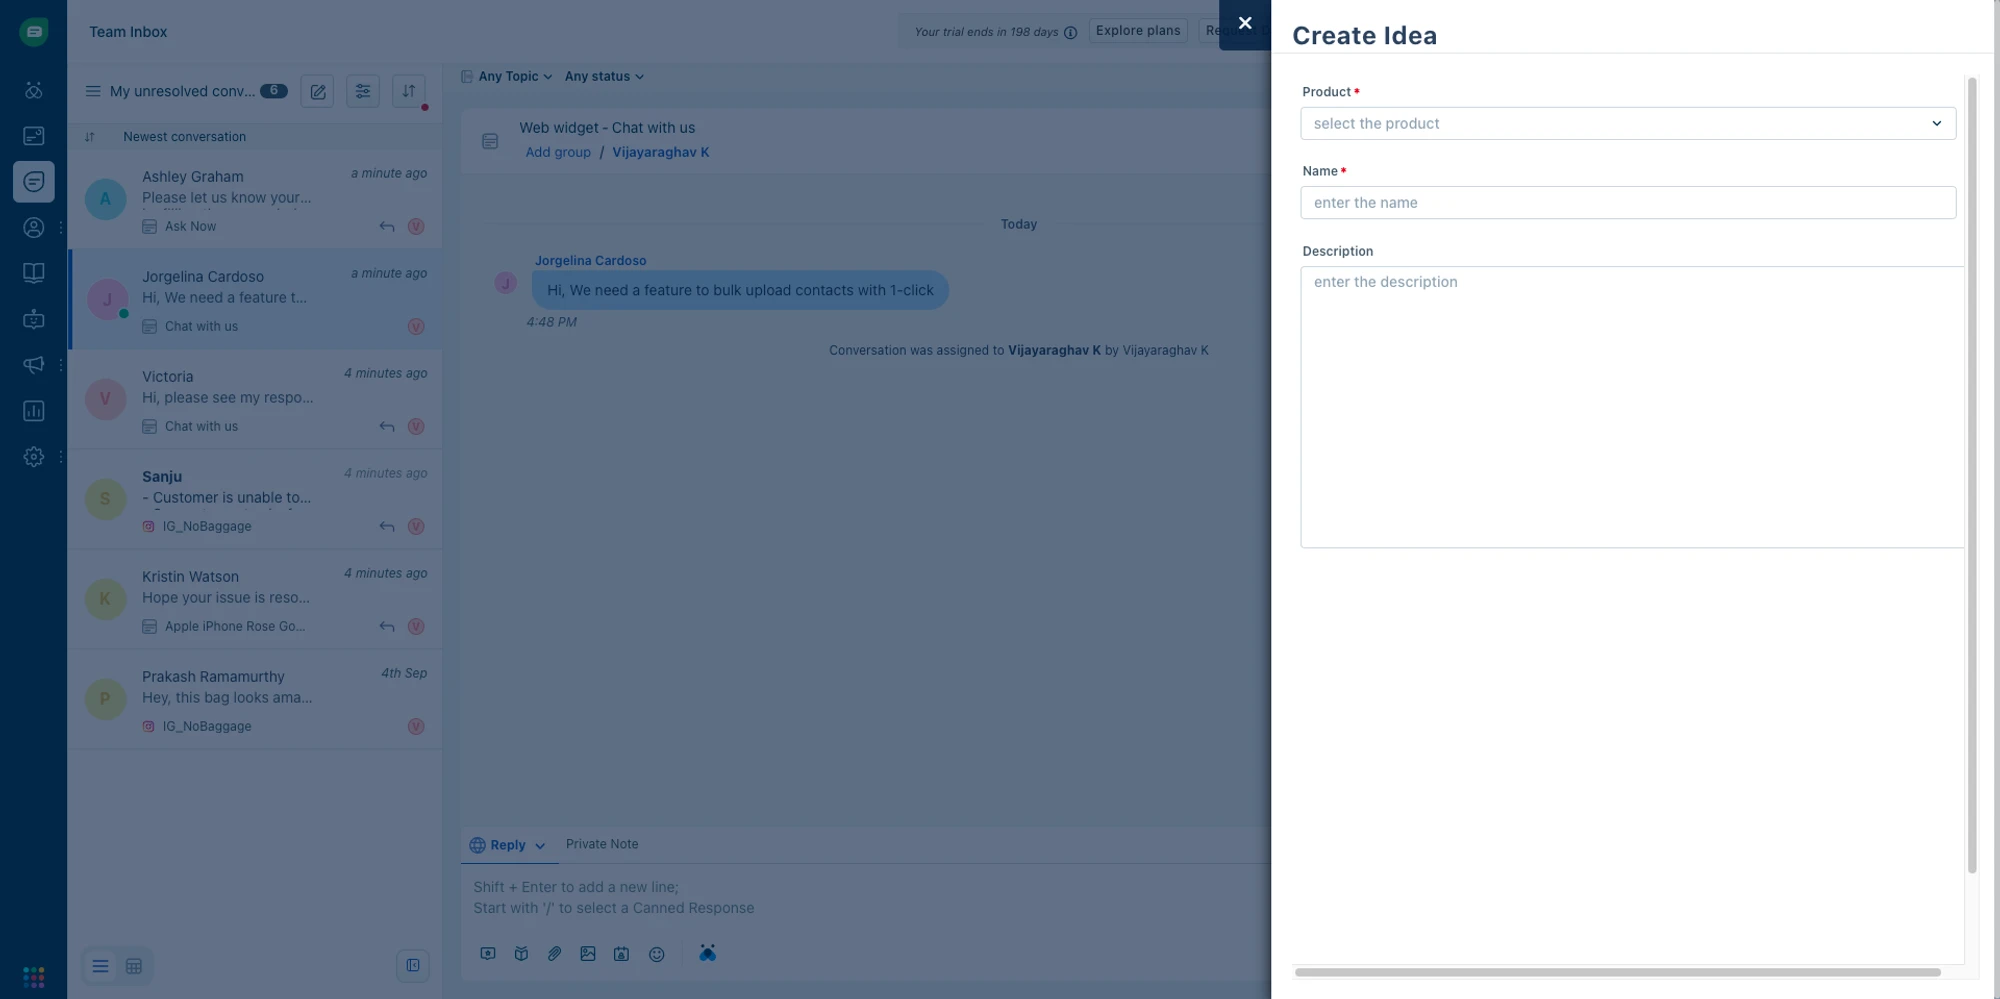
Task: Switch conversation list to compact list view
Action: 100,966
